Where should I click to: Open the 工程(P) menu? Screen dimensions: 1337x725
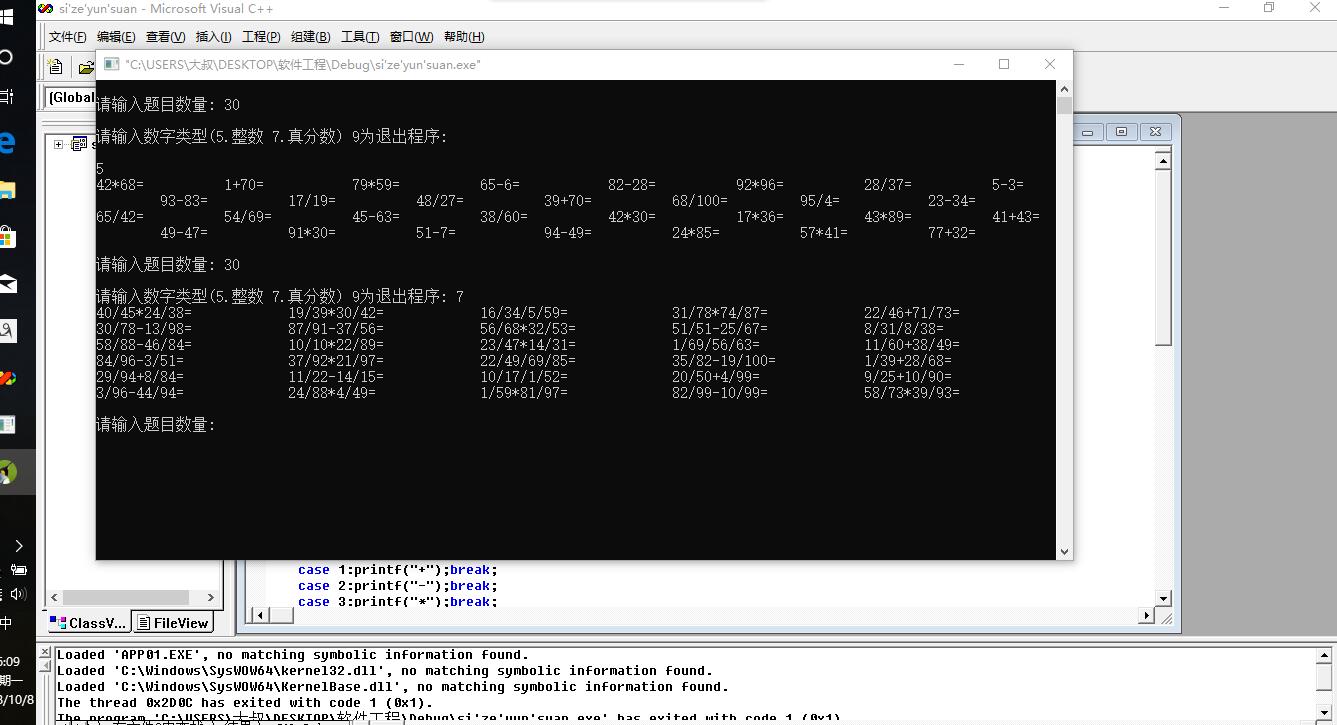pos(261,37)
